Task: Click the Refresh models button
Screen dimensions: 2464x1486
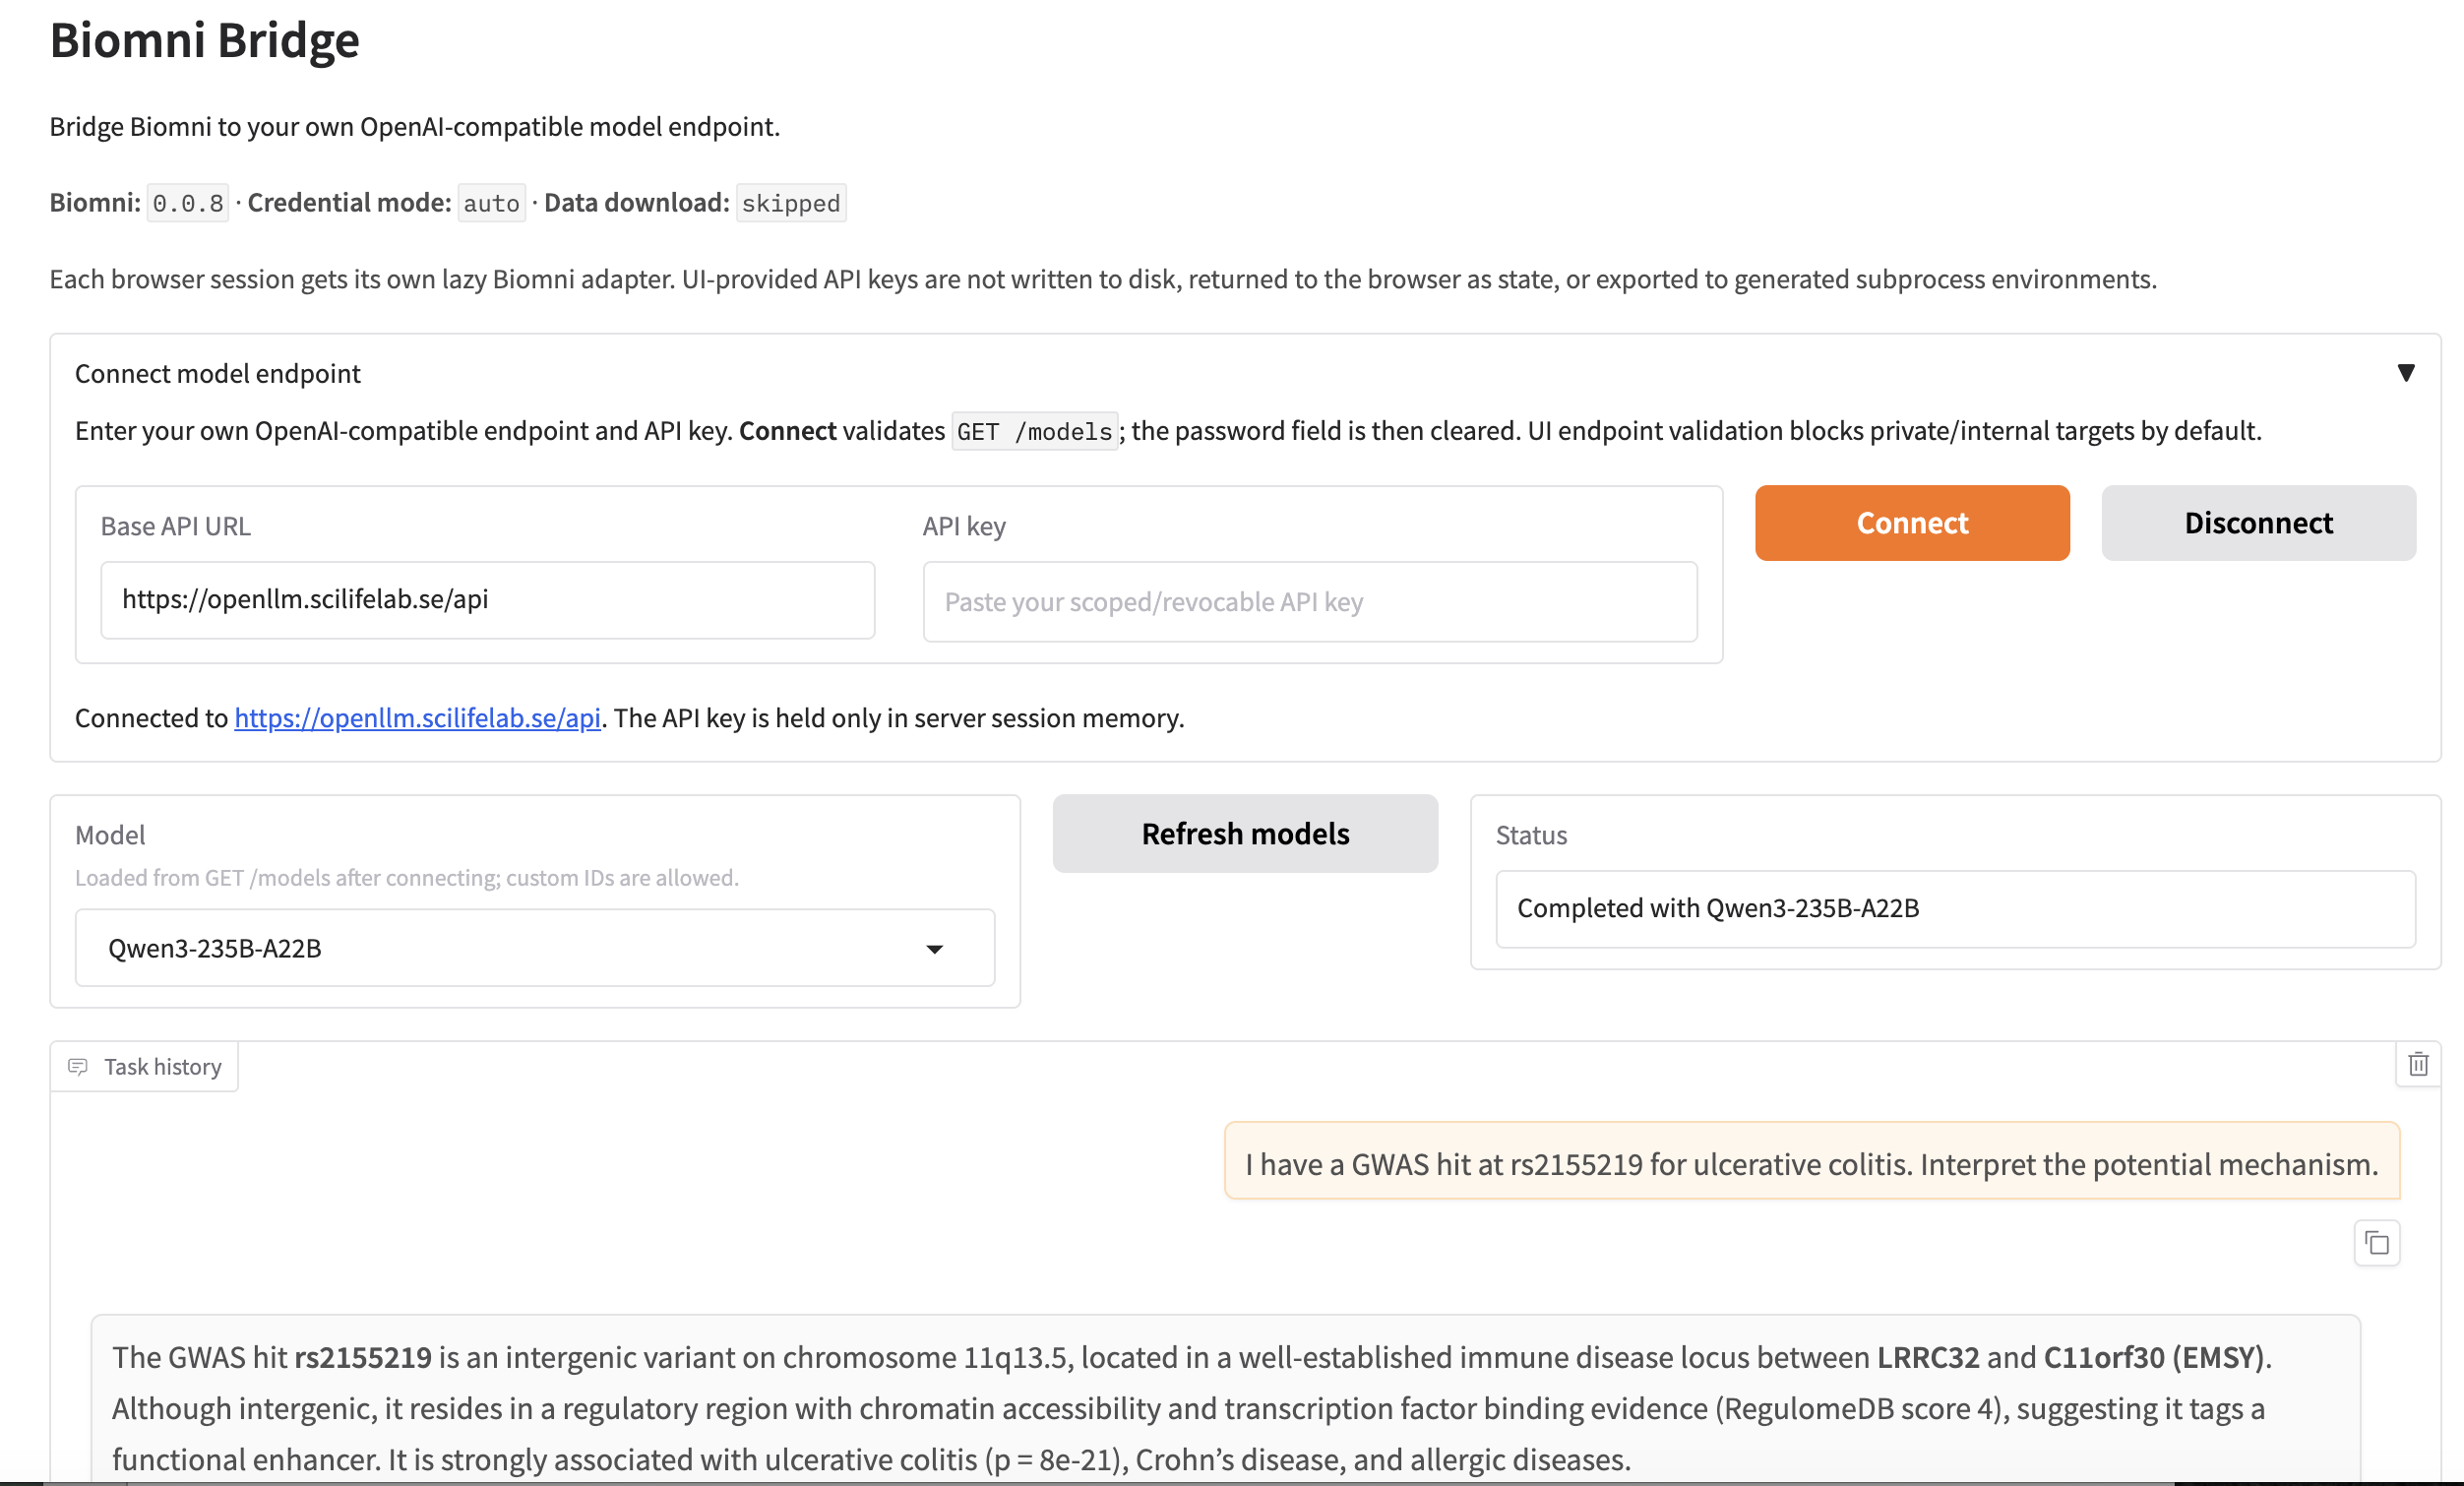Action: (1245, 834)
